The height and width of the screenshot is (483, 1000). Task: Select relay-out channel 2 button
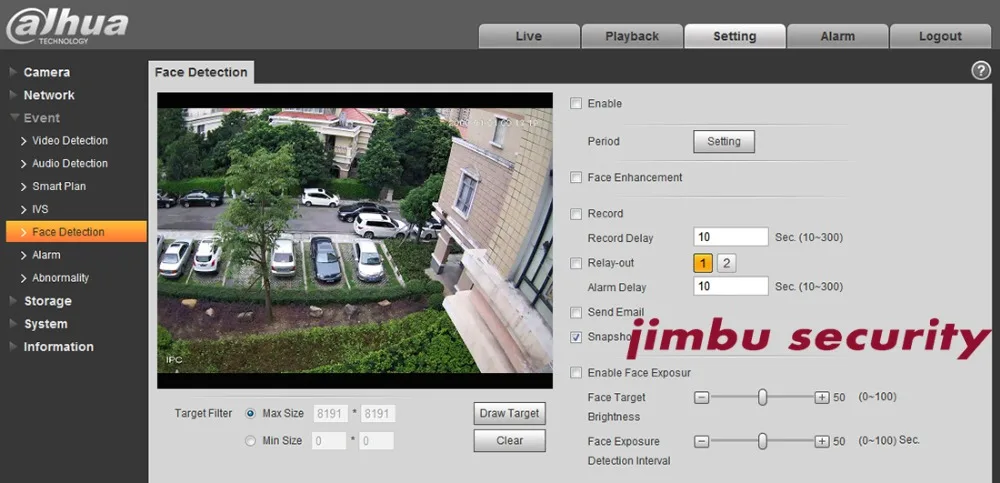726,263
